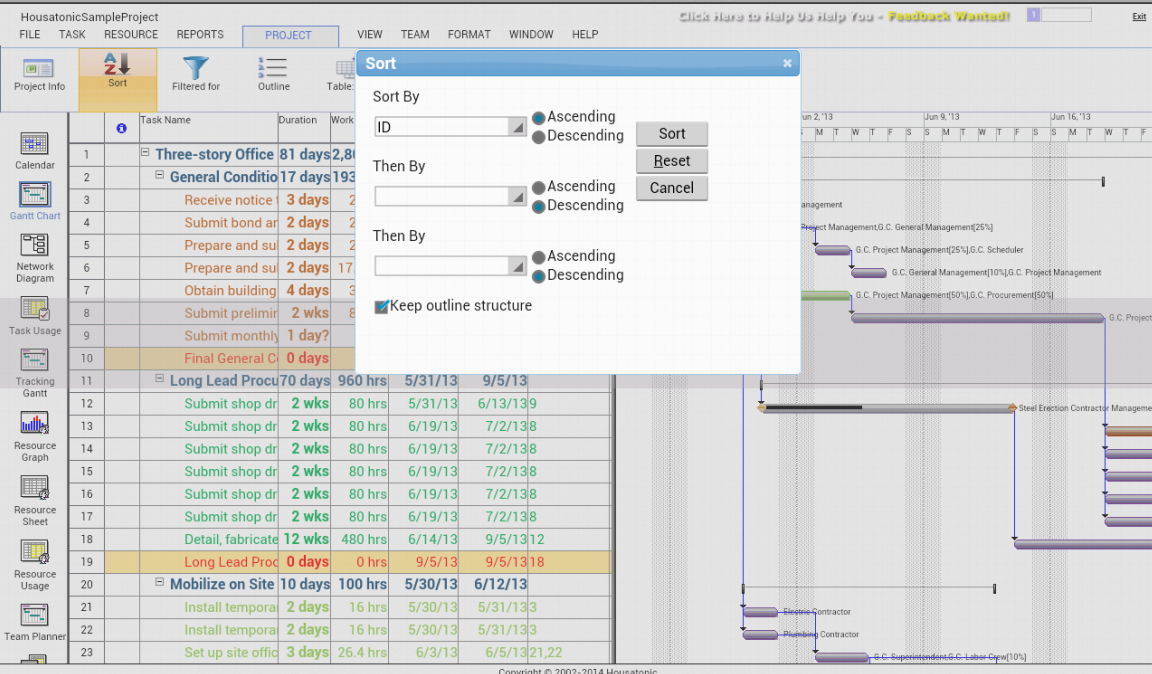This screenshot has height=674, width=1152.
Task: Select Descending order for Sort By
Action: [x=537, y=136]
